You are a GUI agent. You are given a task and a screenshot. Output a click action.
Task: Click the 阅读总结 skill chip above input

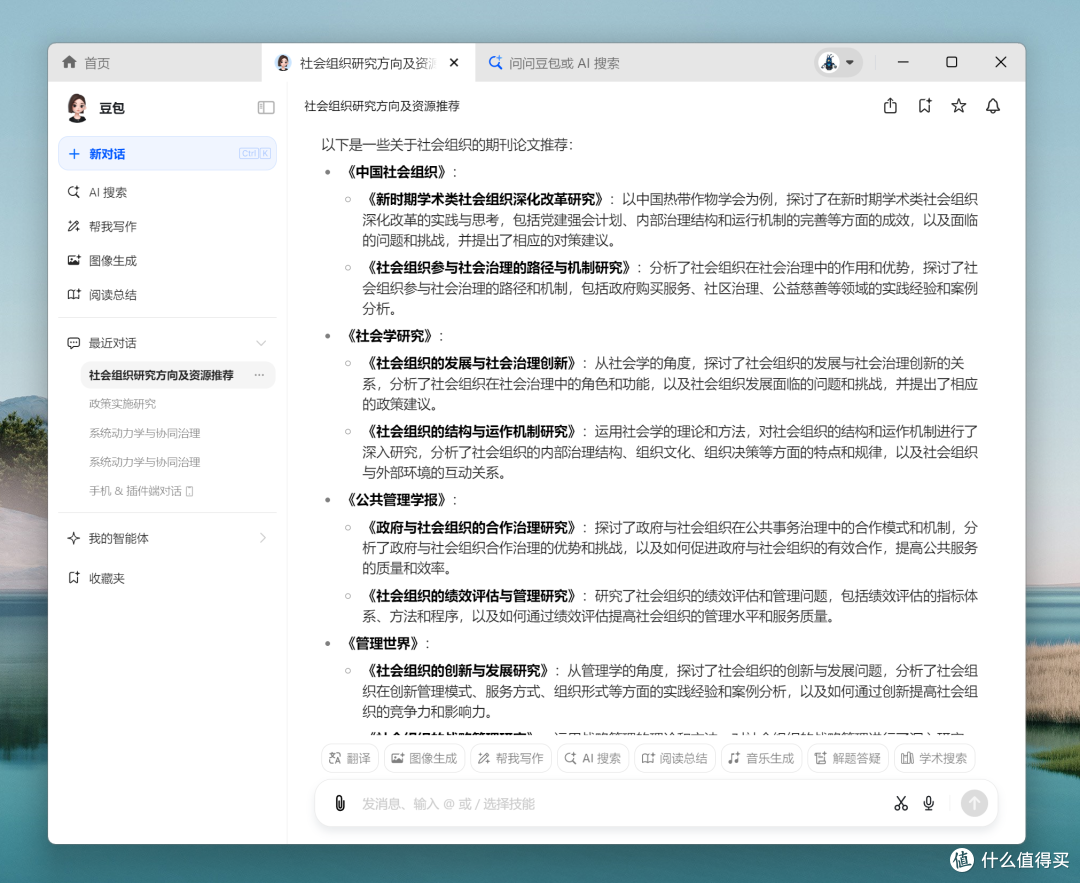coord(675,758)
